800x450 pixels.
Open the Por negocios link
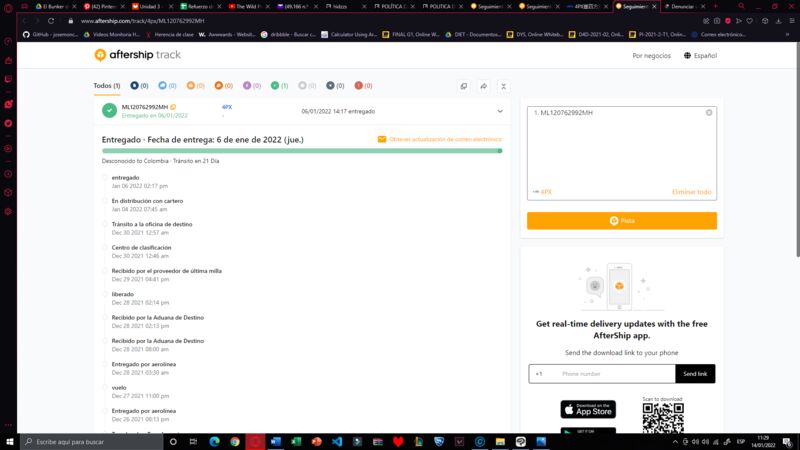[651, 56]
